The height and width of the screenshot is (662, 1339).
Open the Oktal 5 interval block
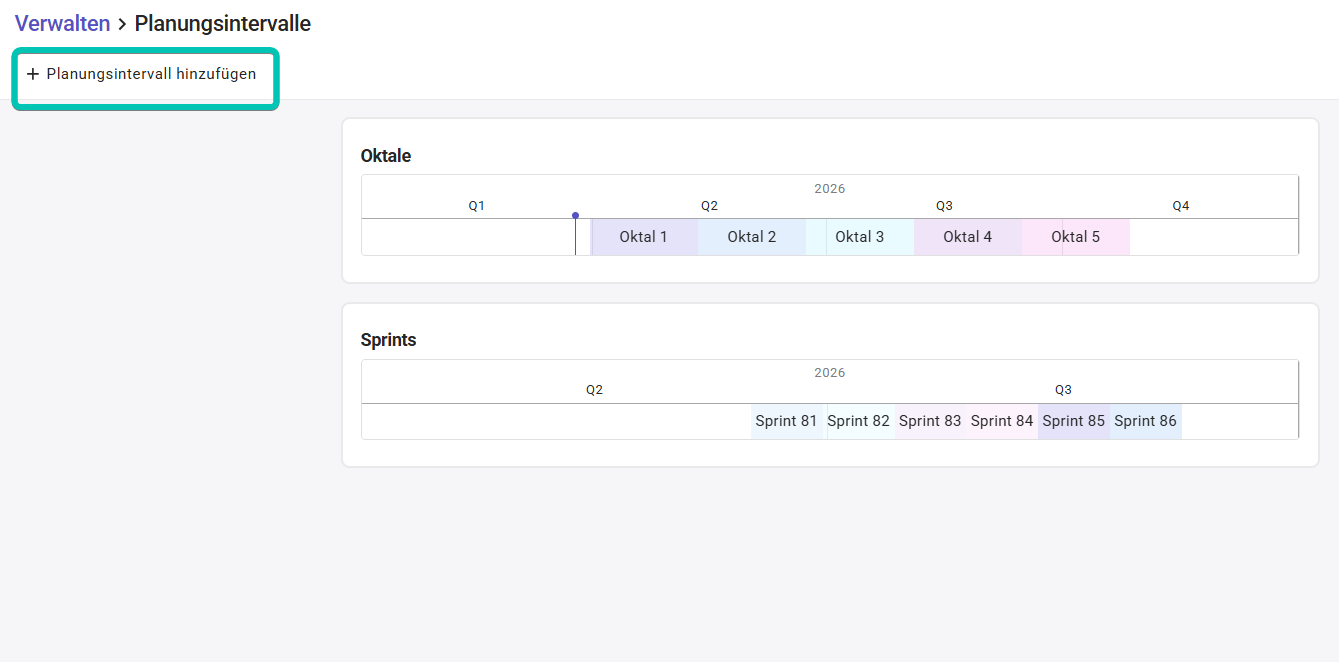1075,237
